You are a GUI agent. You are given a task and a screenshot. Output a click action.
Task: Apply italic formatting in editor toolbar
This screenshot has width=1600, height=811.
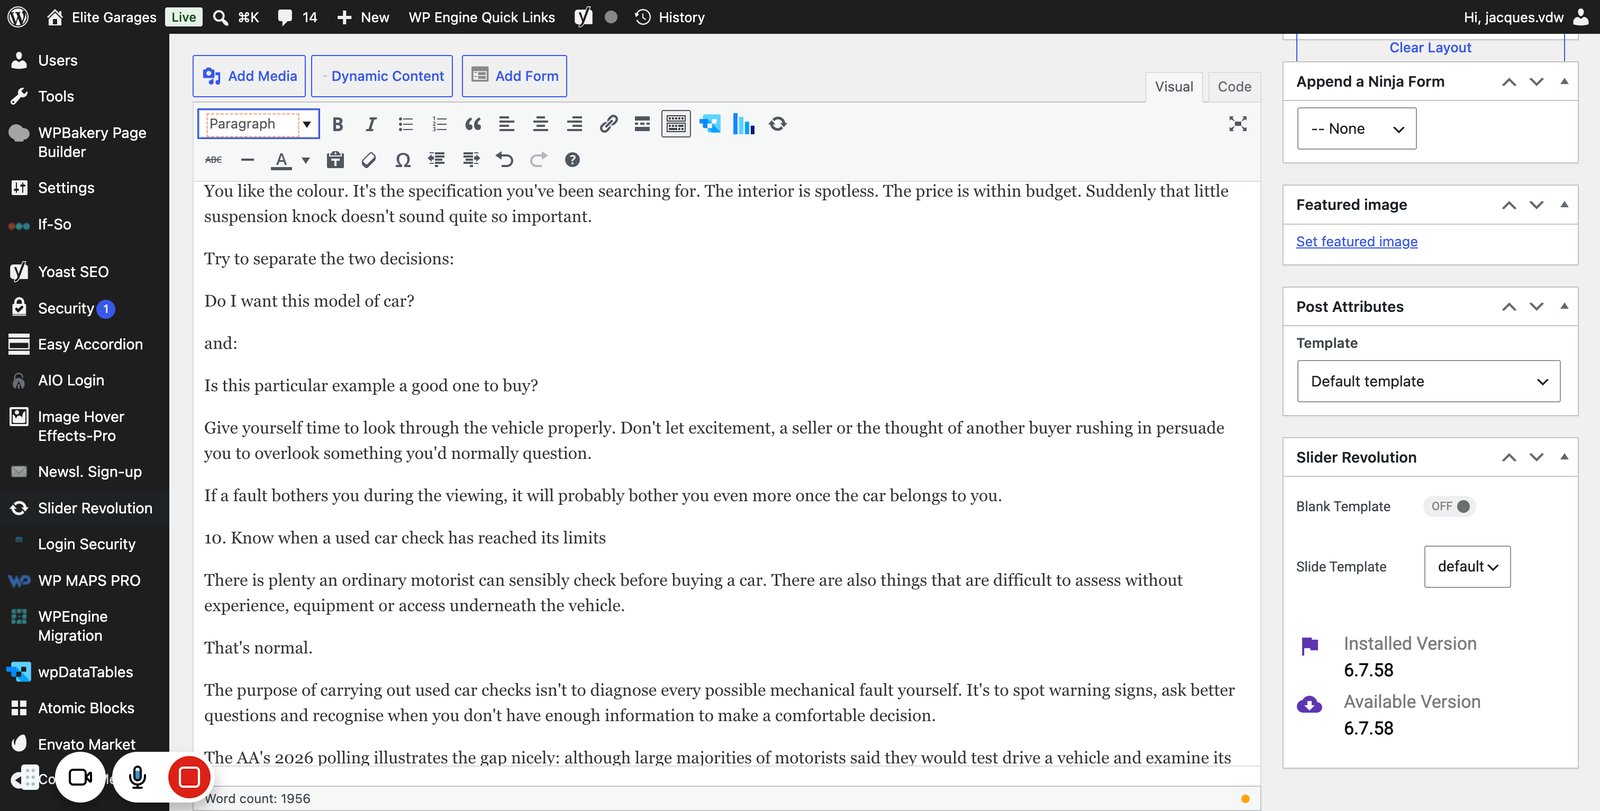click(371, 124)
